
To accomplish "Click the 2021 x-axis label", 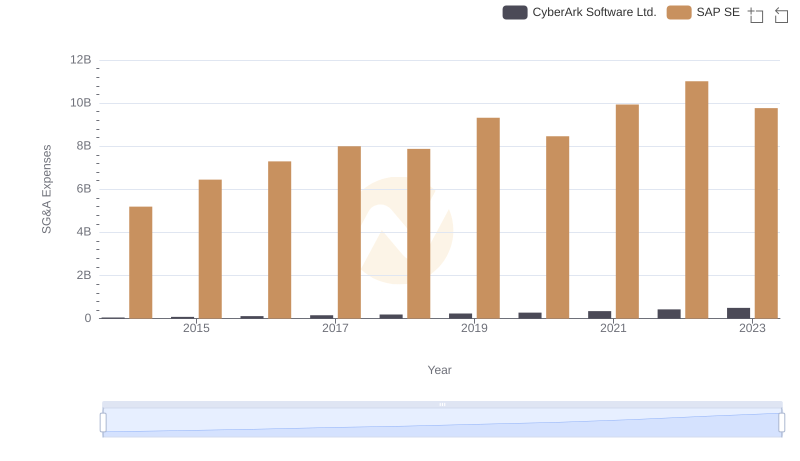I will 613,328.
